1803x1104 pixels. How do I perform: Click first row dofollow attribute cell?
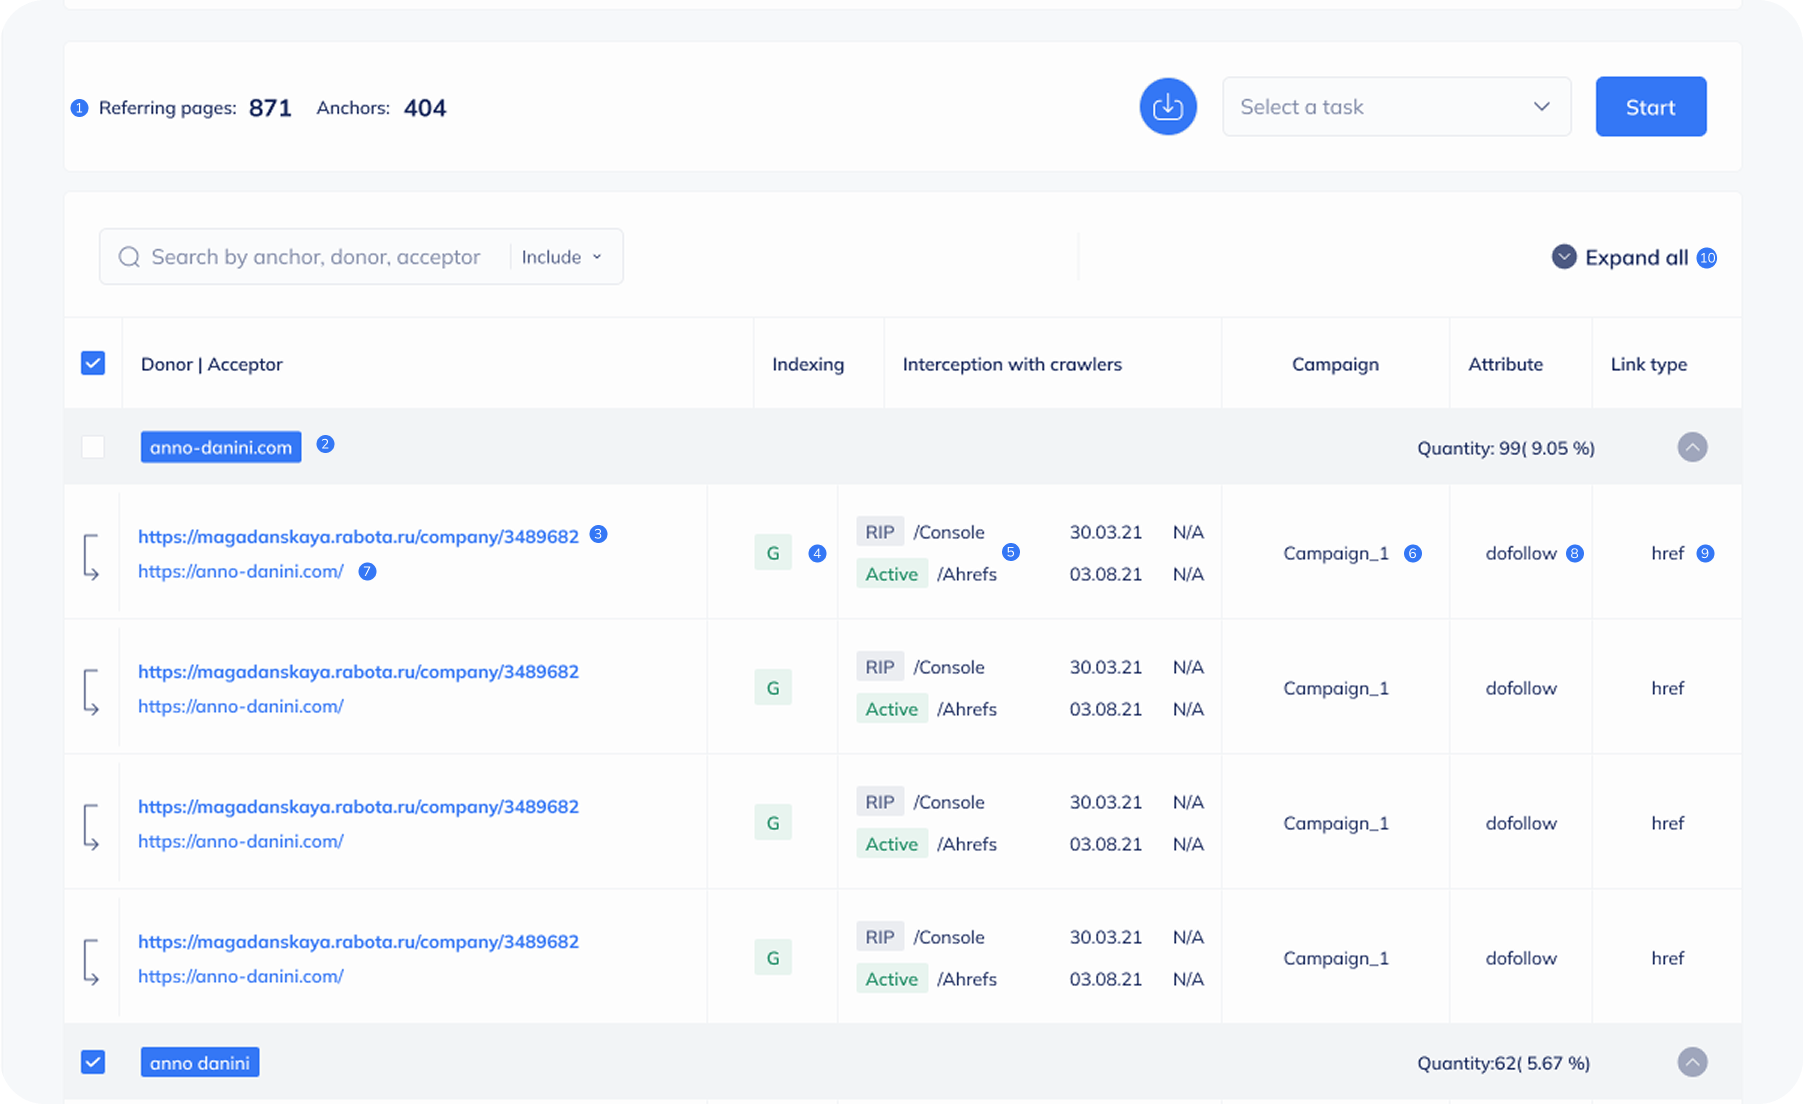pos(1521,553)
